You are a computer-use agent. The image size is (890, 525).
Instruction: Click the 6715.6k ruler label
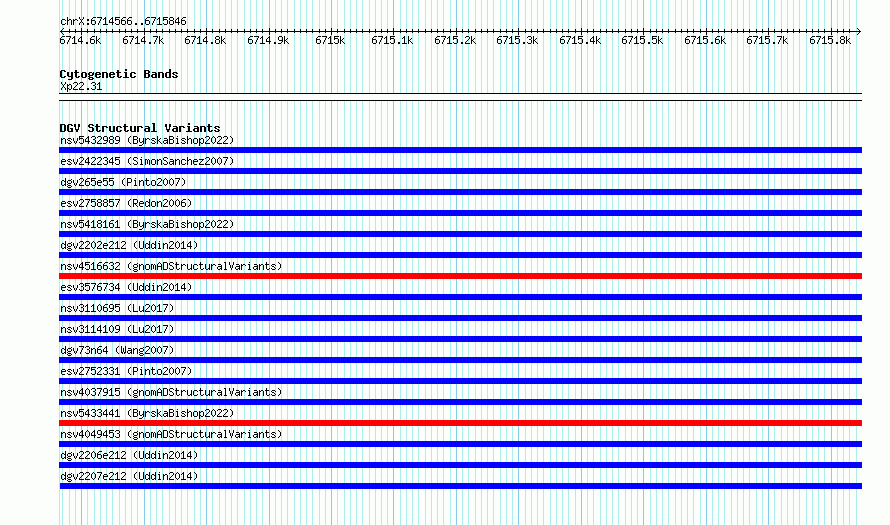click(x=705, y=40)
